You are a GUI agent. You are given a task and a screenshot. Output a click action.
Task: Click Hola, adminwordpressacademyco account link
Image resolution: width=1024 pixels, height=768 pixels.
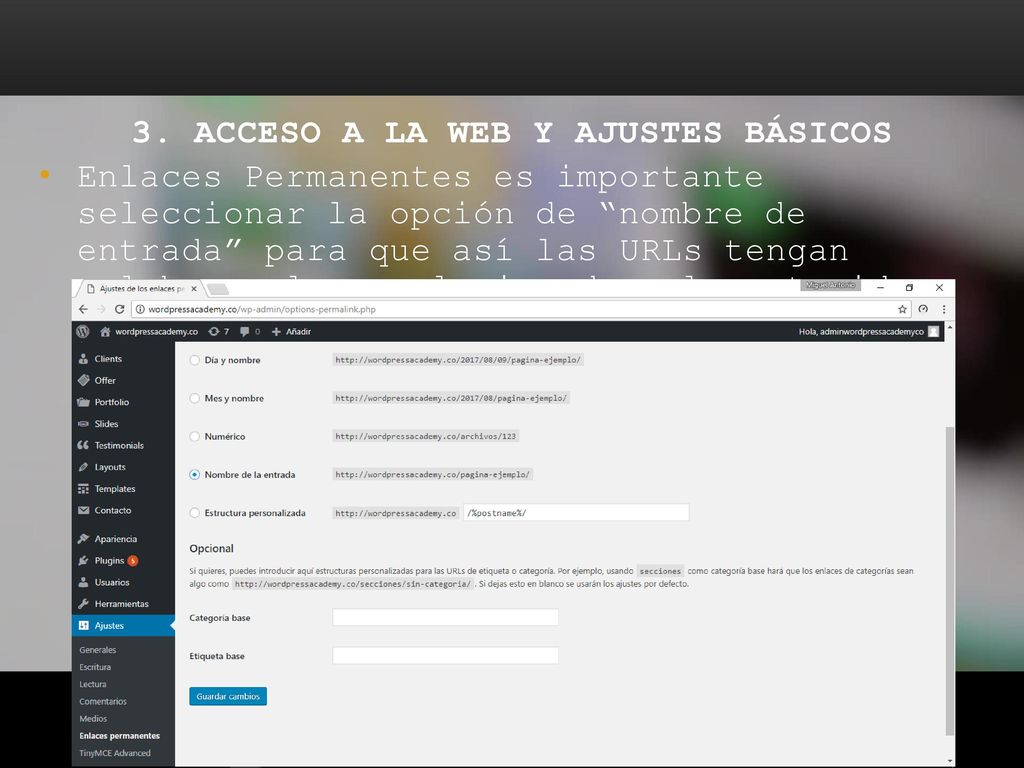click(861, 332)
